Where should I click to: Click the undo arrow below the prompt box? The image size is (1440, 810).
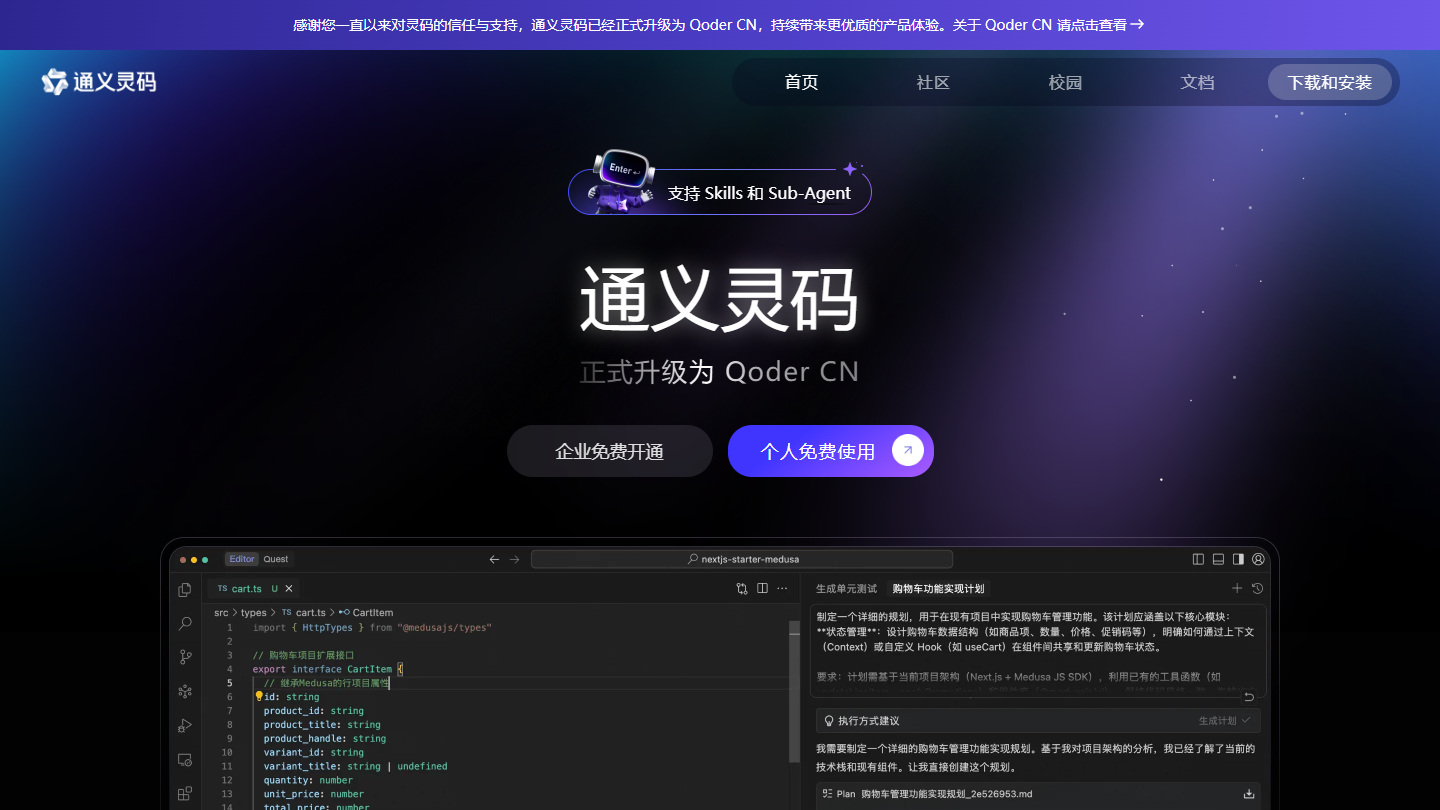[x=1249, y=697]
